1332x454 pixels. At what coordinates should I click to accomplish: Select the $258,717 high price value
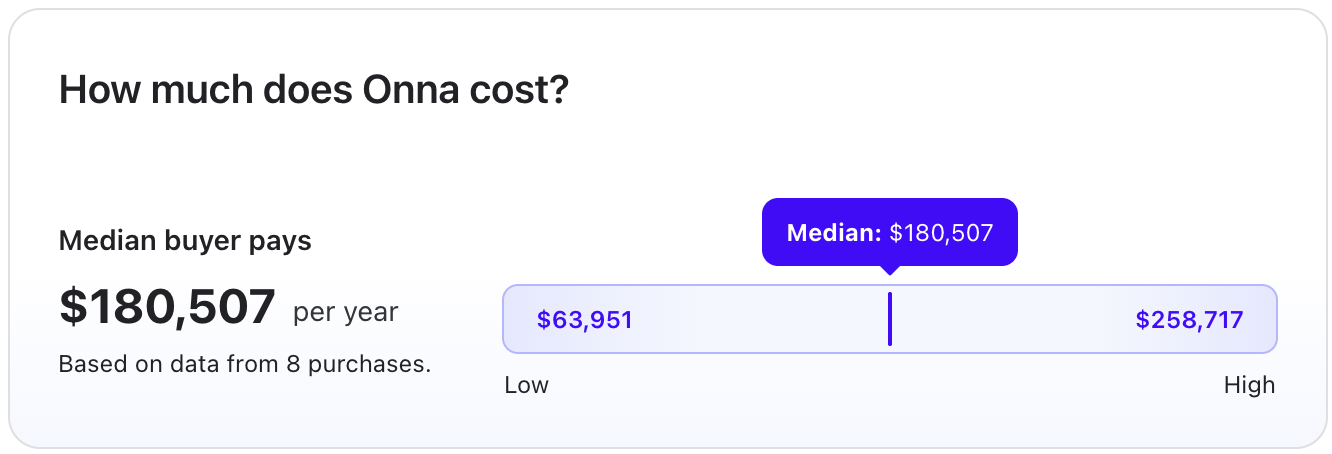1189,320
